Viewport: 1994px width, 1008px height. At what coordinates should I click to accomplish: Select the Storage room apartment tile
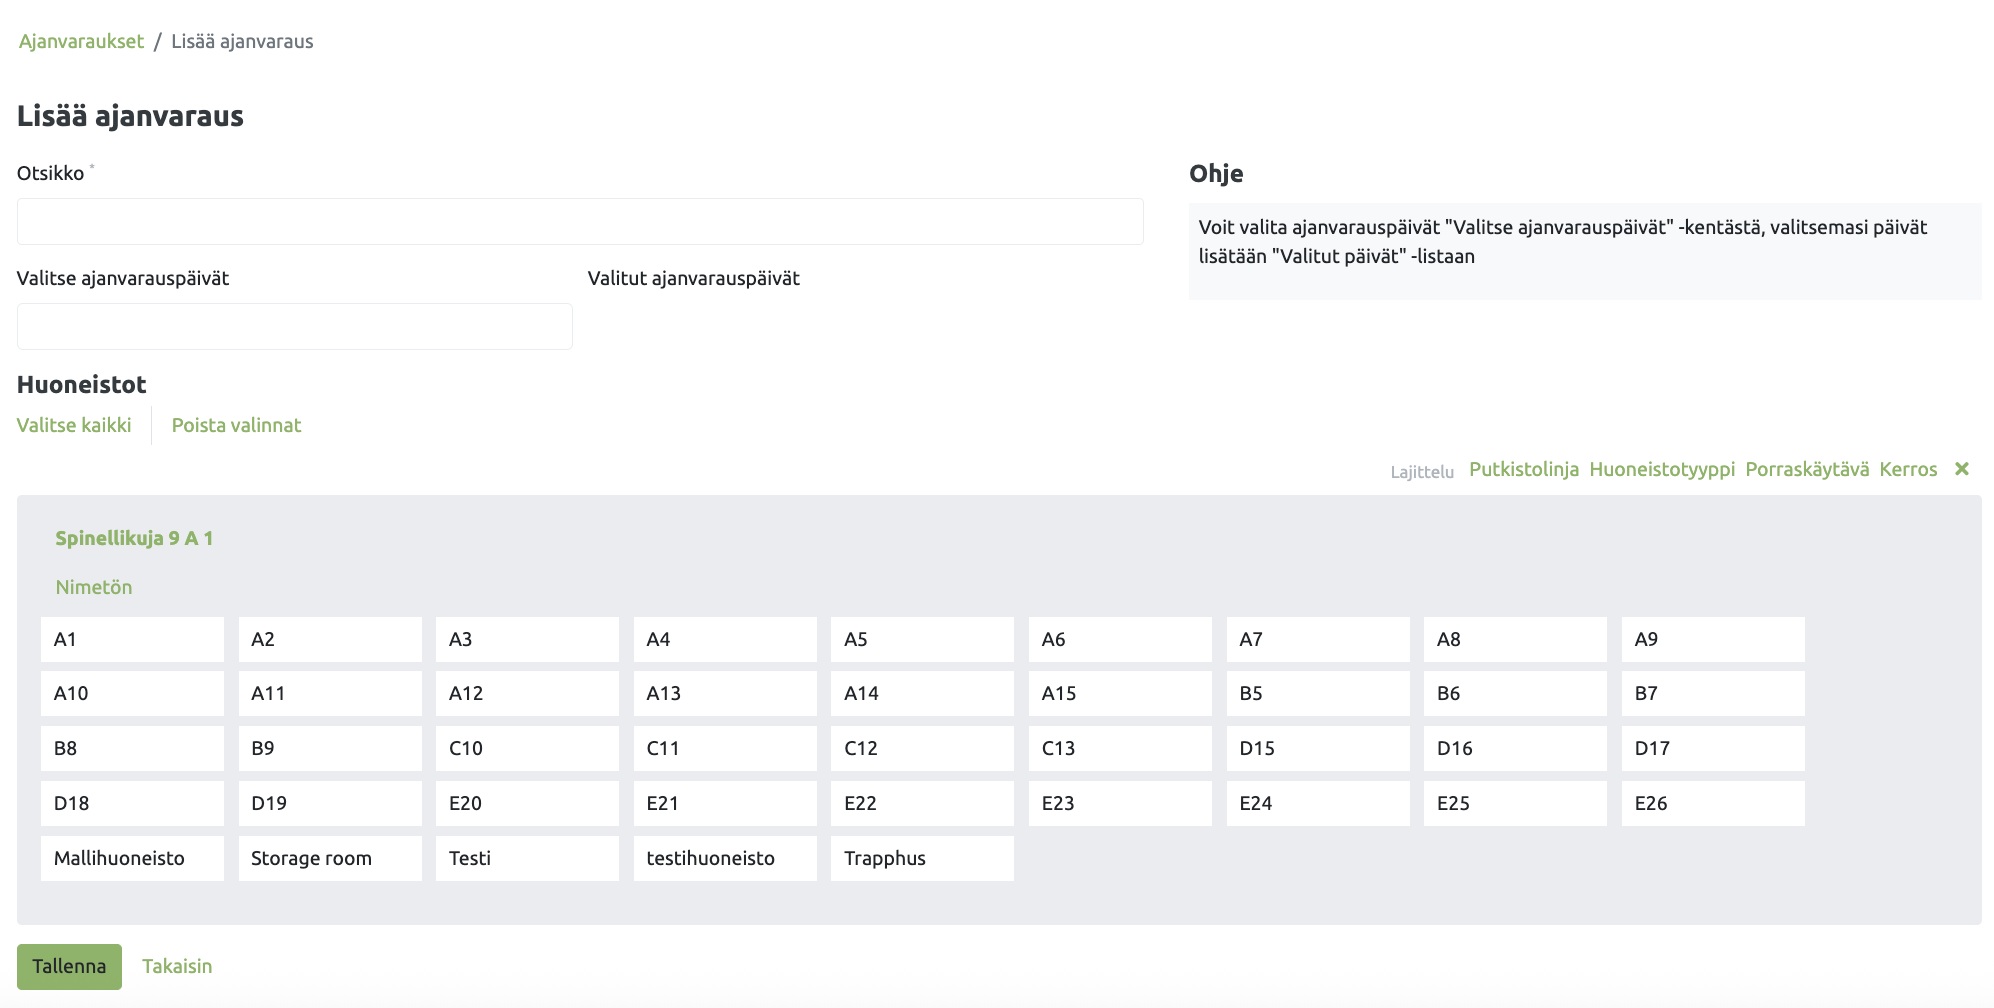pyautogui.click(x=330, y=858)
